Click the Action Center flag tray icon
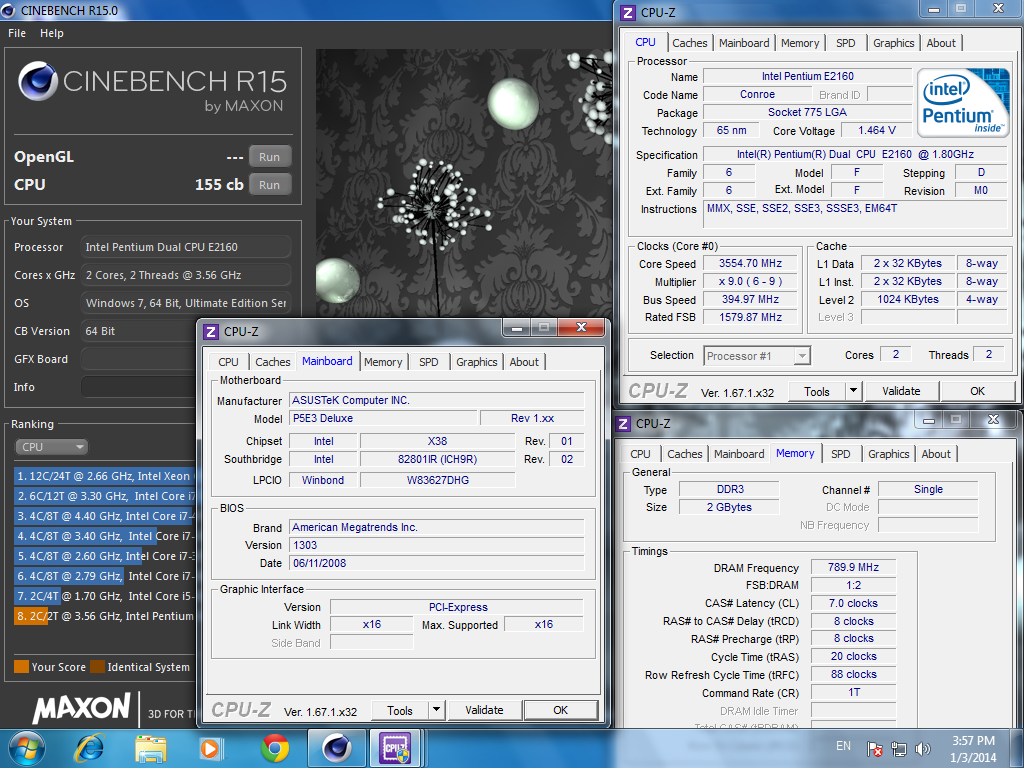This screenshot has height=768, width=1024. (874, 749)
